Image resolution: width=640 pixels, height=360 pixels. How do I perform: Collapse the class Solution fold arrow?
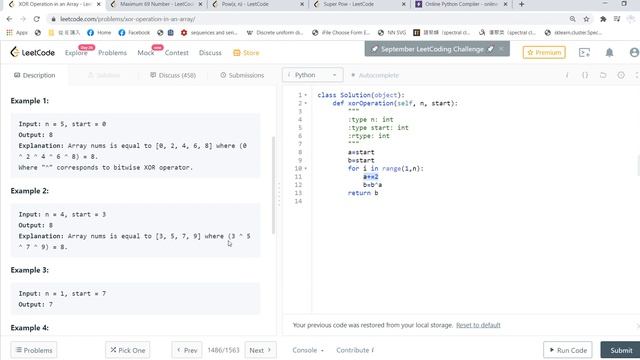tap(306, 95)
